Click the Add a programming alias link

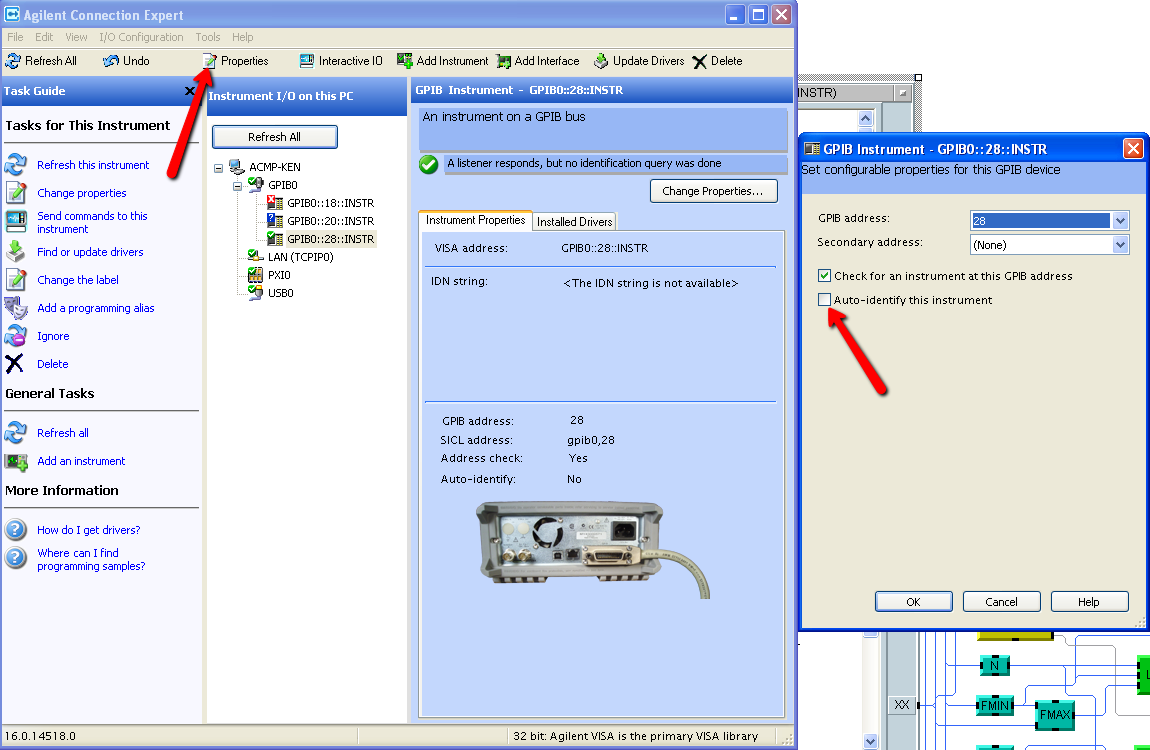pos(95,308)
